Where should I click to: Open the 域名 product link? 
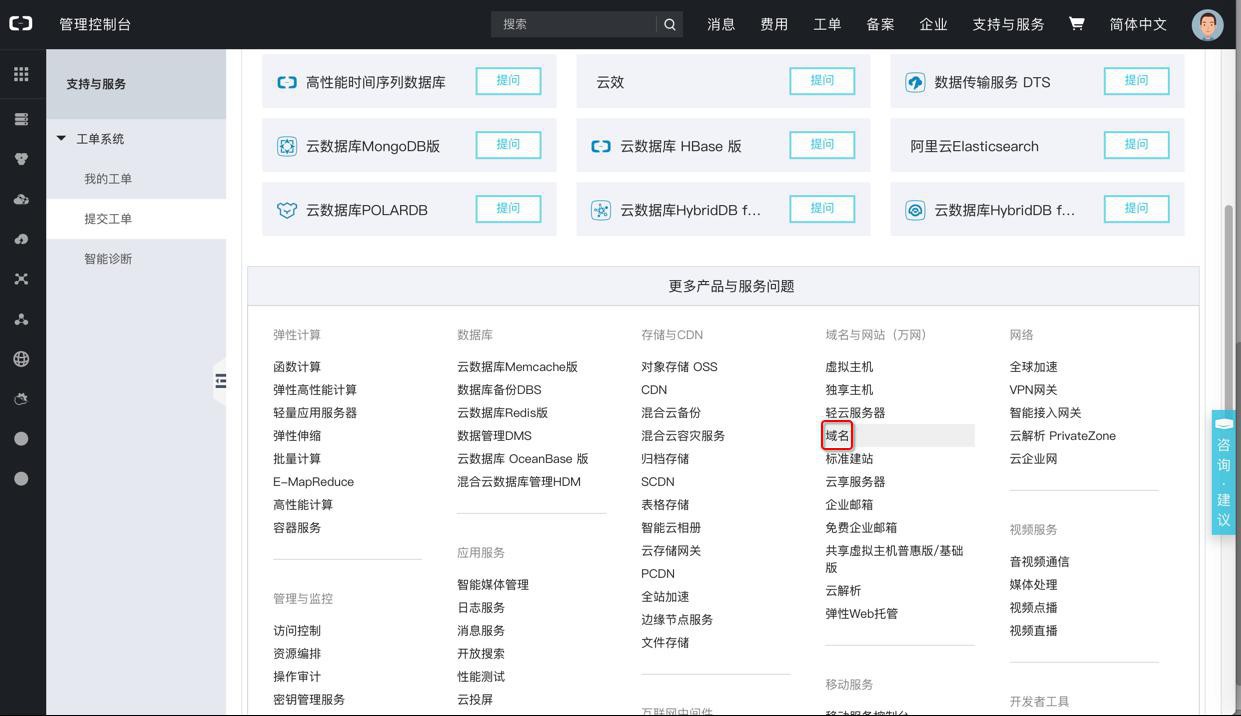837,436
